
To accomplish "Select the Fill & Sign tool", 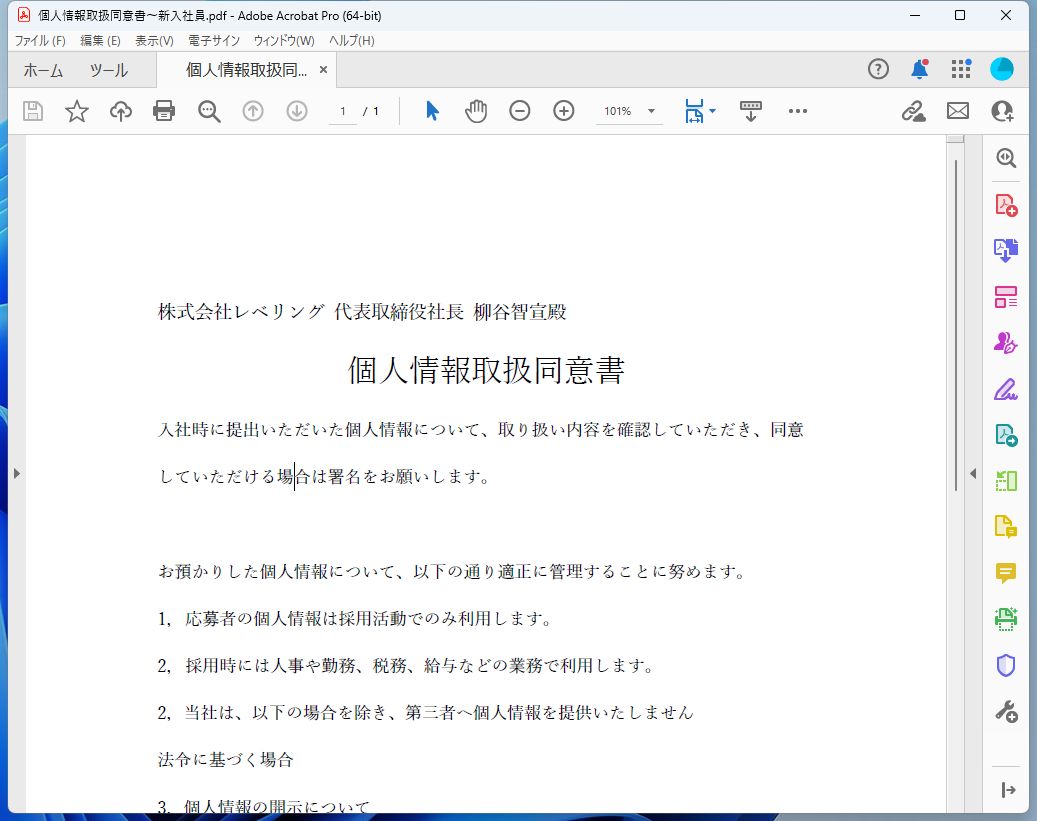I will pos(1006,389).
